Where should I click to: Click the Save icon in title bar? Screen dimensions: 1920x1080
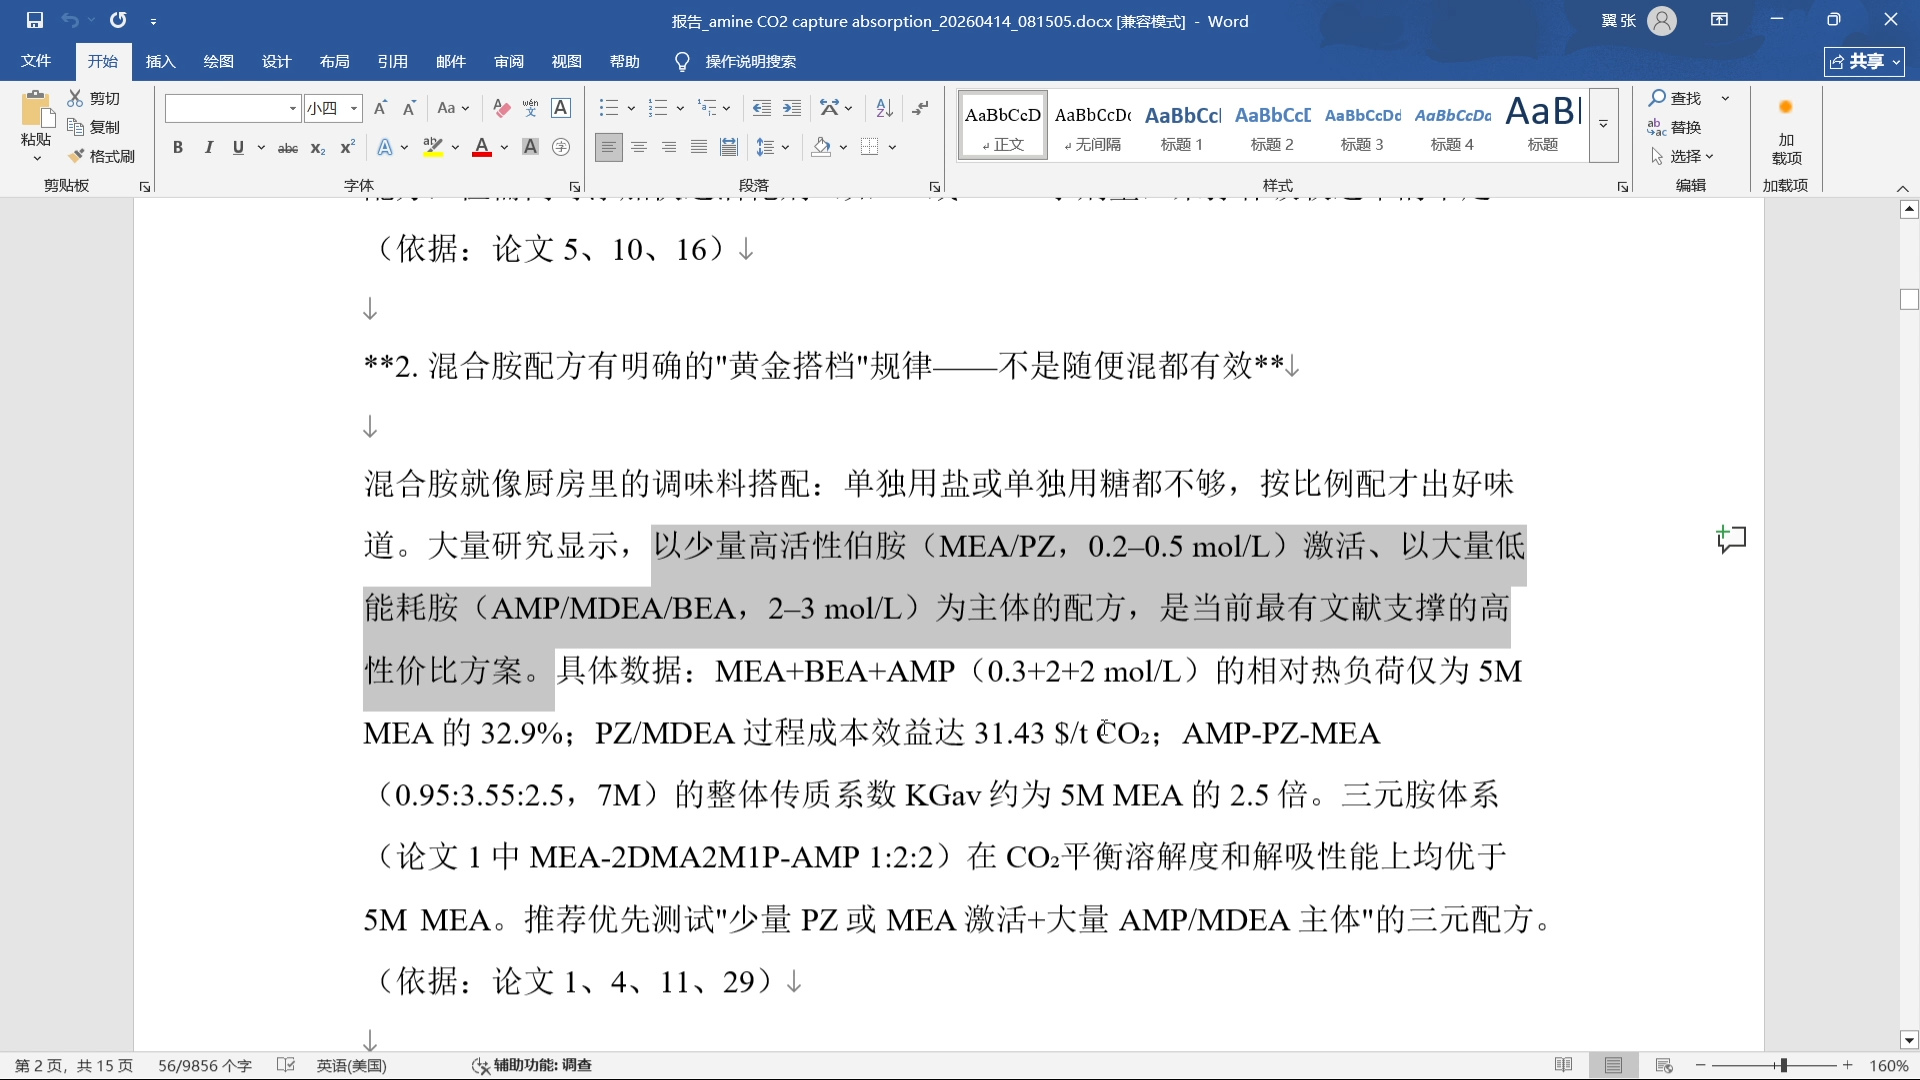[x=34, y=20]
